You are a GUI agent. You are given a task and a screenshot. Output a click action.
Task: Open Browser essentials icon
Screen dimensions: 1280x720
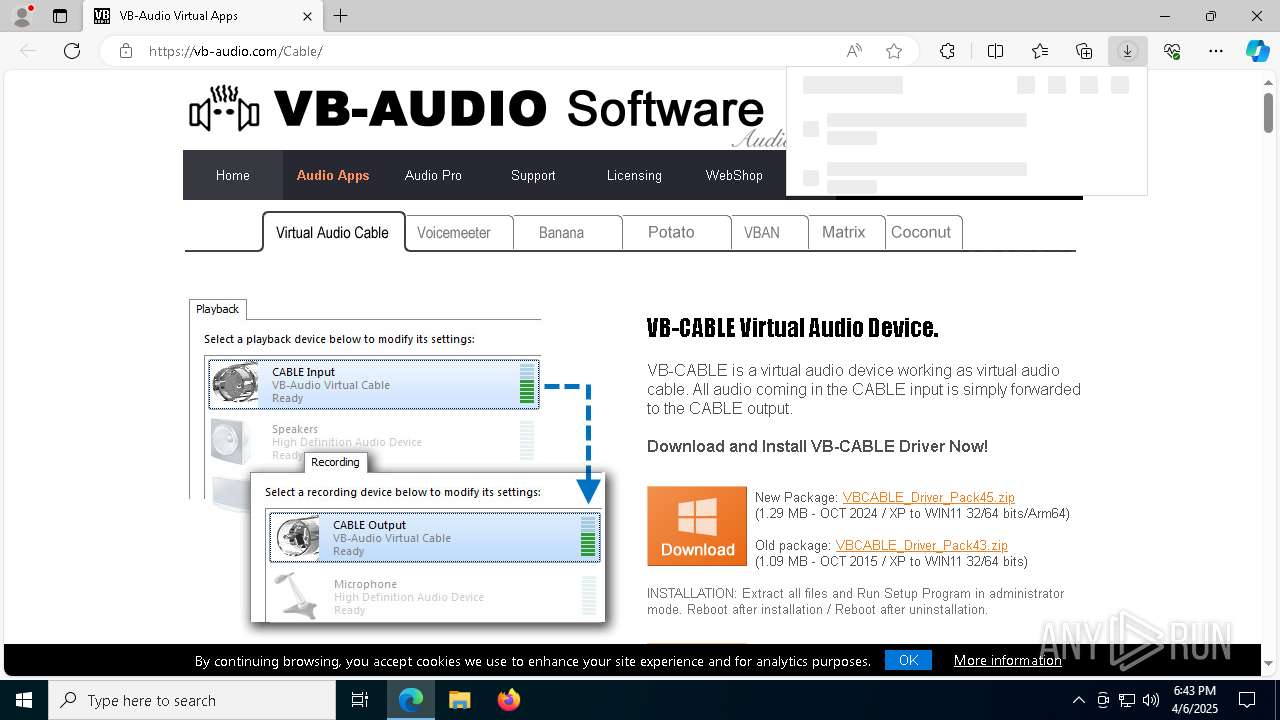click(x=1172, y=51)
